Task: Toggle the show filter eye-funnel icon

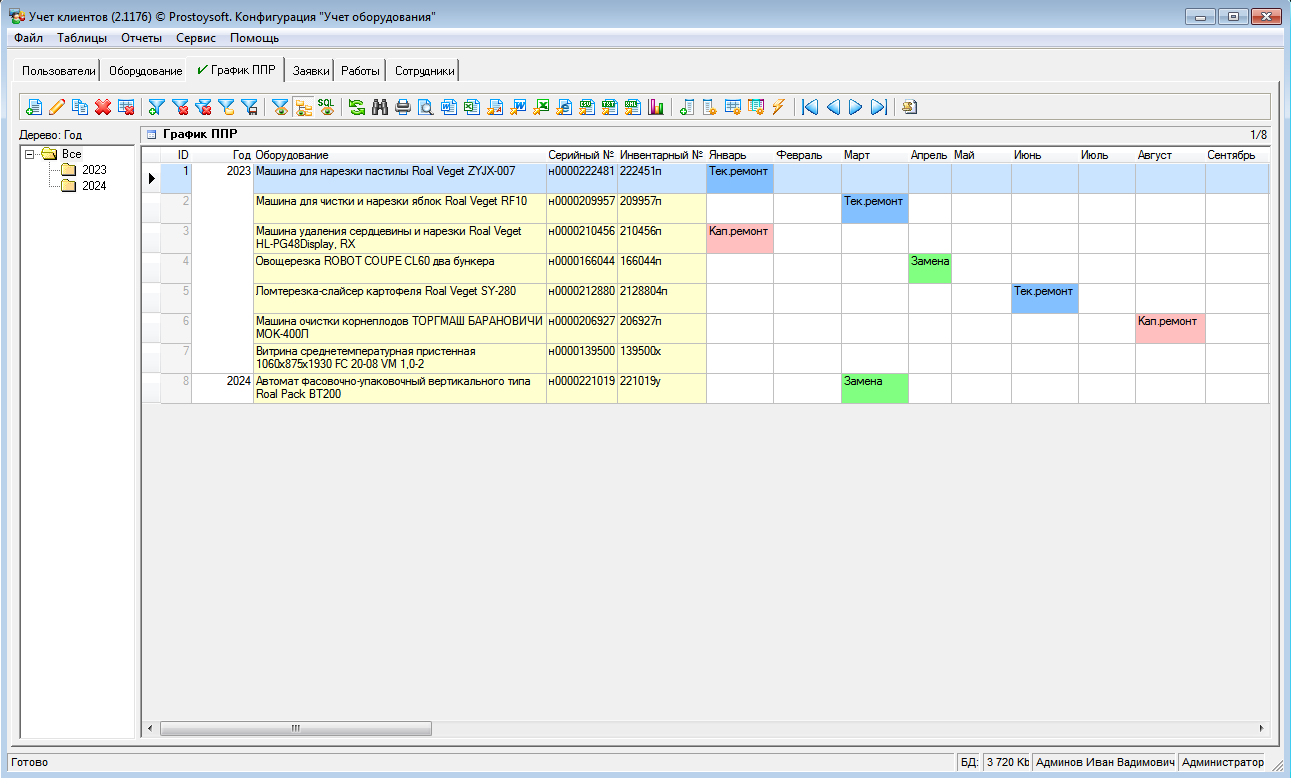Action: tap(280, 107)
